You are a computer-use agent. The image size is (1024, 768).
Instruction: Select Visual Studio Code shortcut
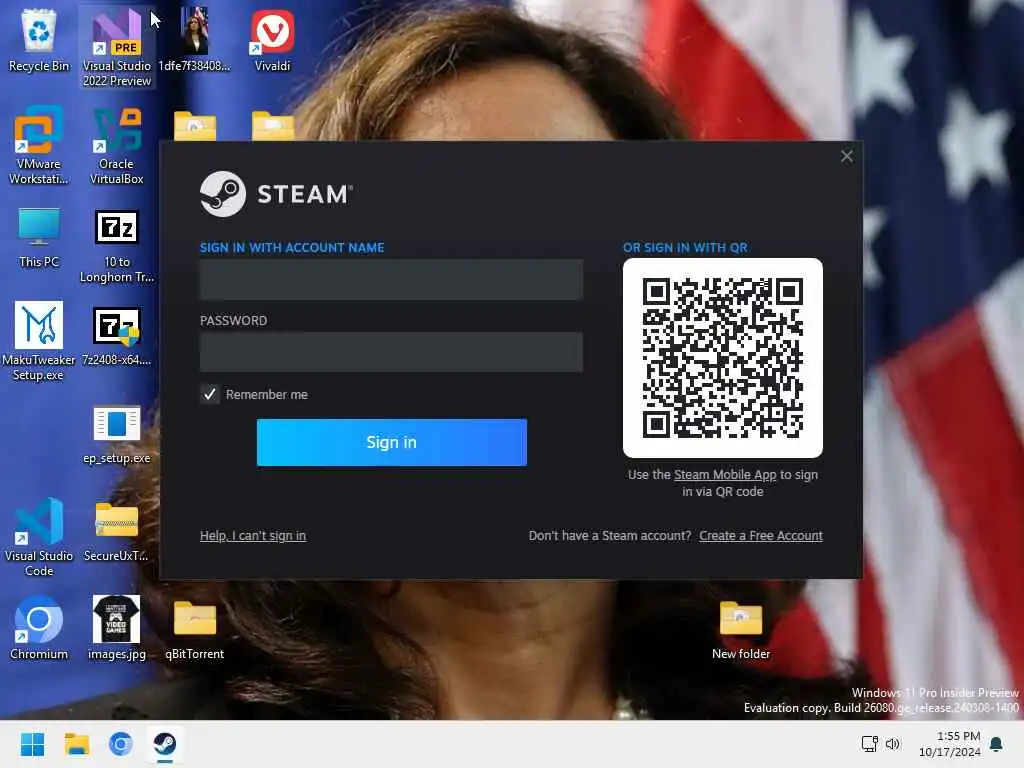click(x=39, y=537)
